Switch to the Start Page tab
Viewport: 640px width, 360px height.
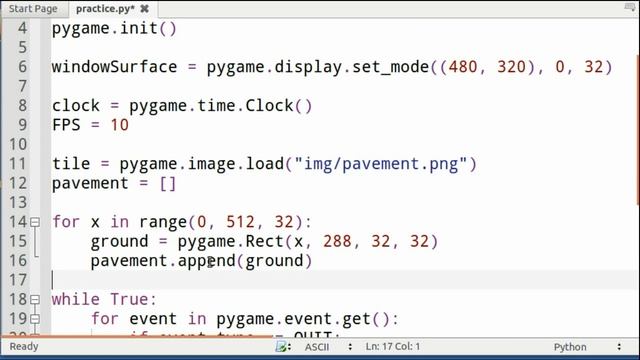tap(33, 9)
